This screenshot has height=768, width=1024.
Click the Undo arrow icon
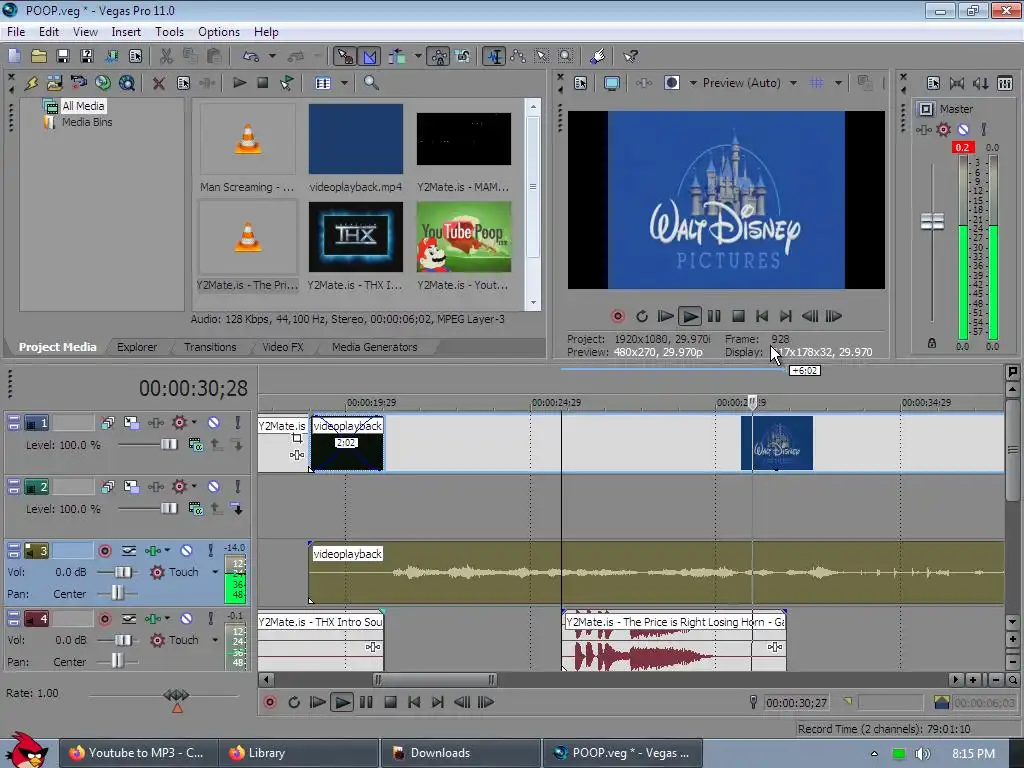(x=251, y=56)
